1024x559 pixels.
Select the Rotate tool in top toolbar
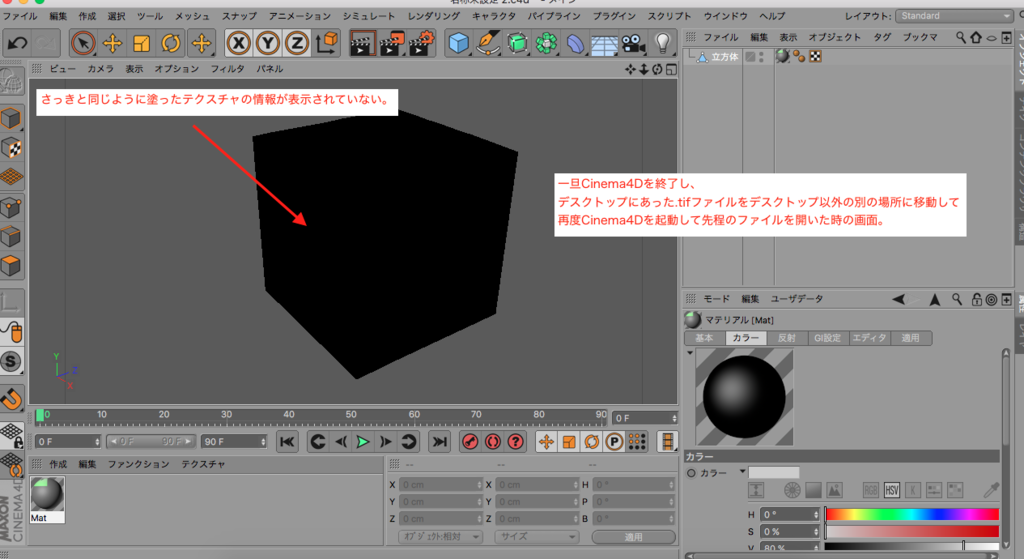click(170, 44)
